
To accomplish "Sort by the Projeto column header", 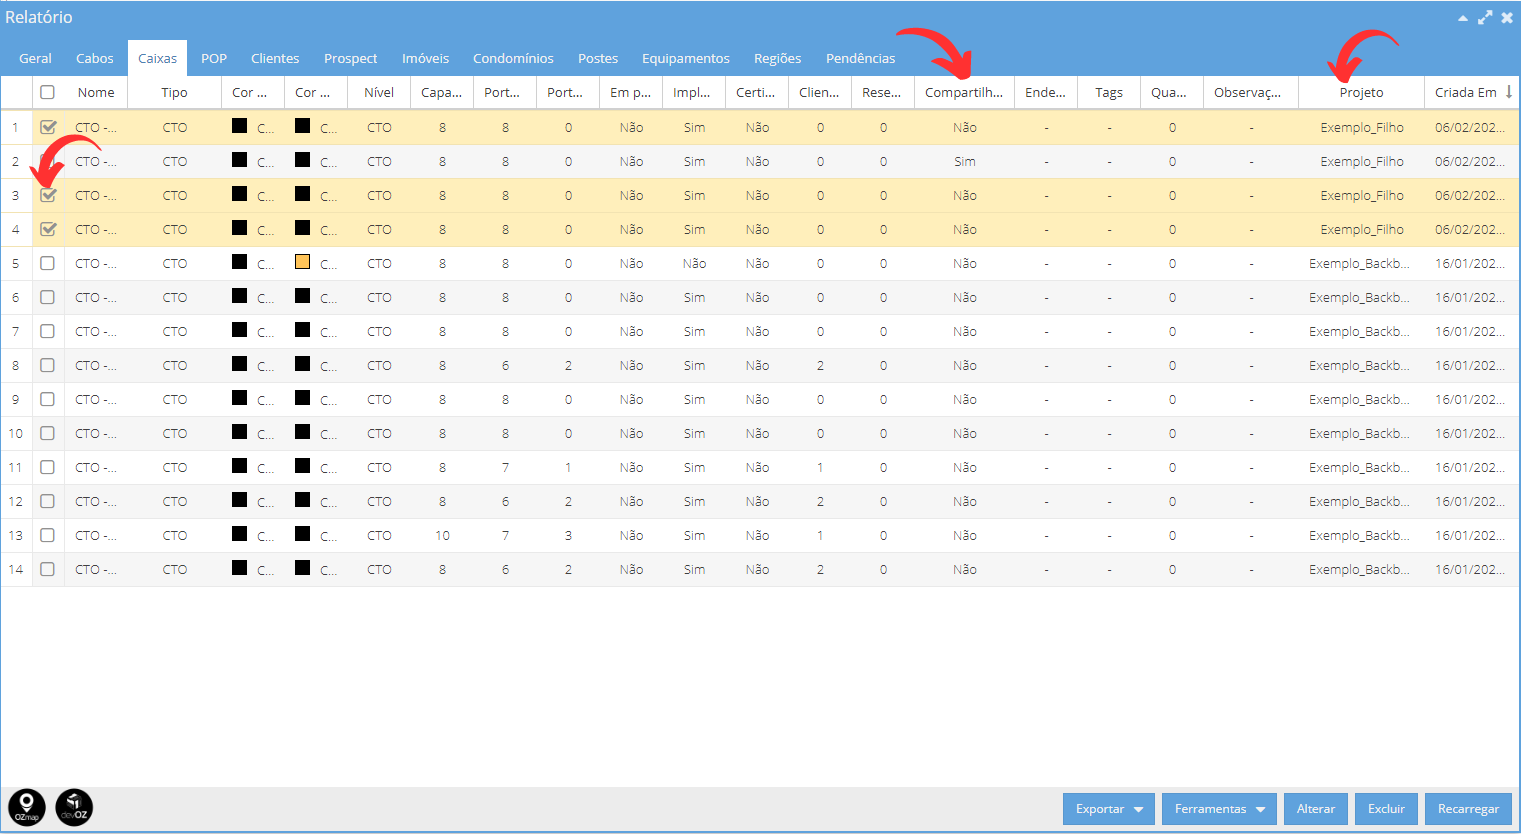I will pyautogui.click(x=1361, y=92).
